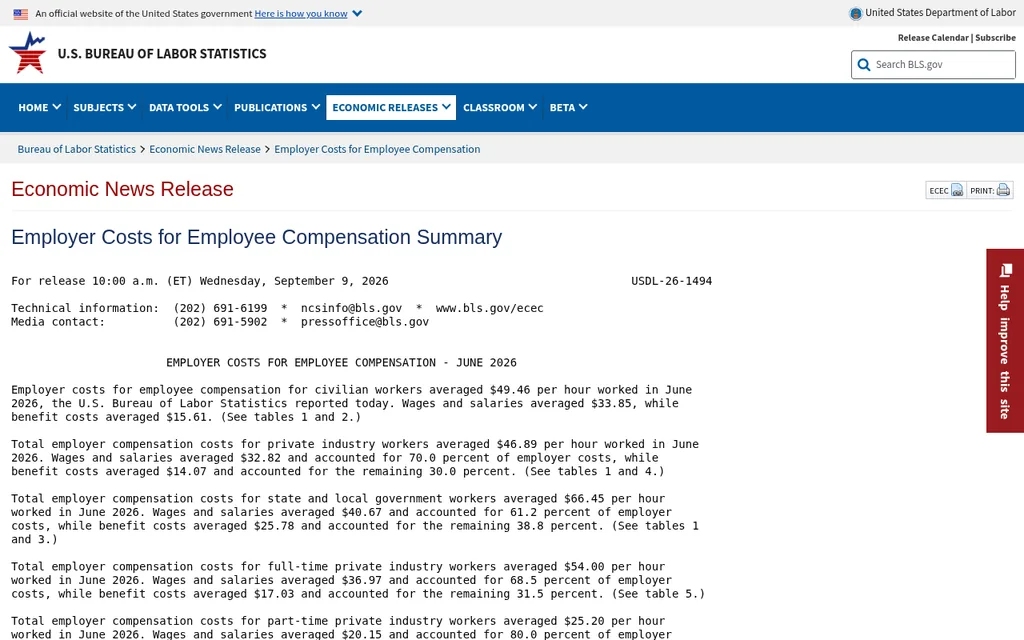Click the US flag icon
This screenshot has width=1024, height=640.
tap(21, 14)
